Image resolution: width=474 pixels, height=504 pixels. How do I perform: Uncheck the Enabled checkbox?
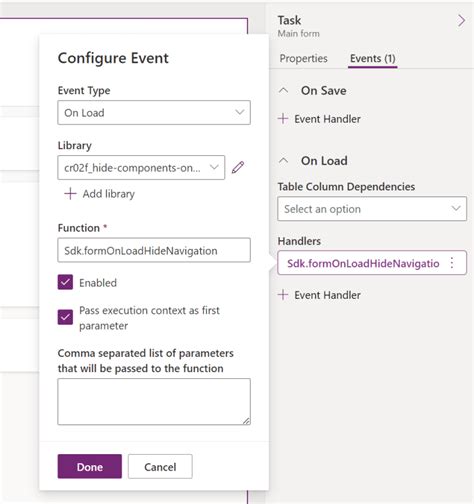point(65,282)
